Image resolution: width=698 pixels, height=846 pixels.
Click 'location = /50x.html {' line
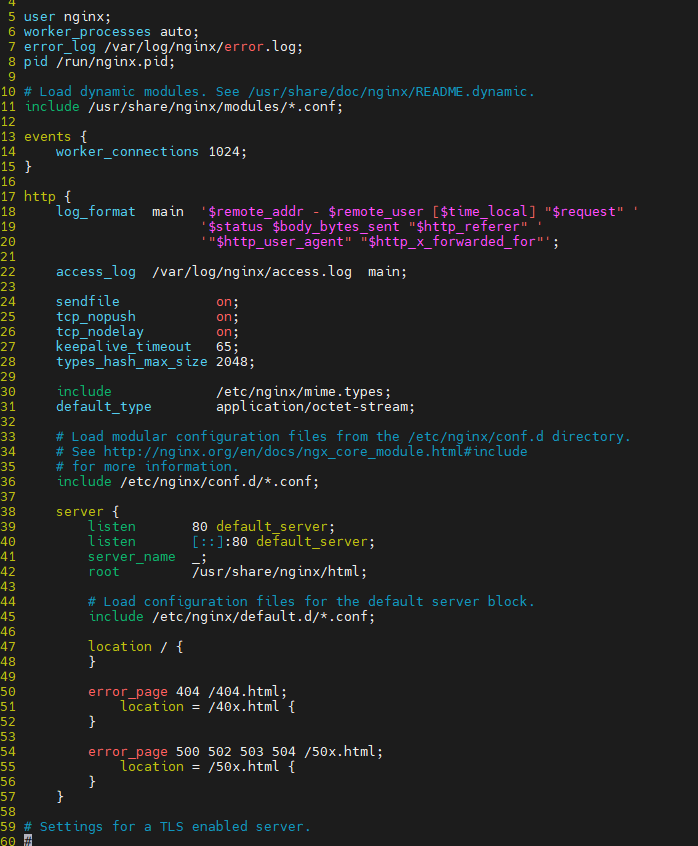point(207,767)
